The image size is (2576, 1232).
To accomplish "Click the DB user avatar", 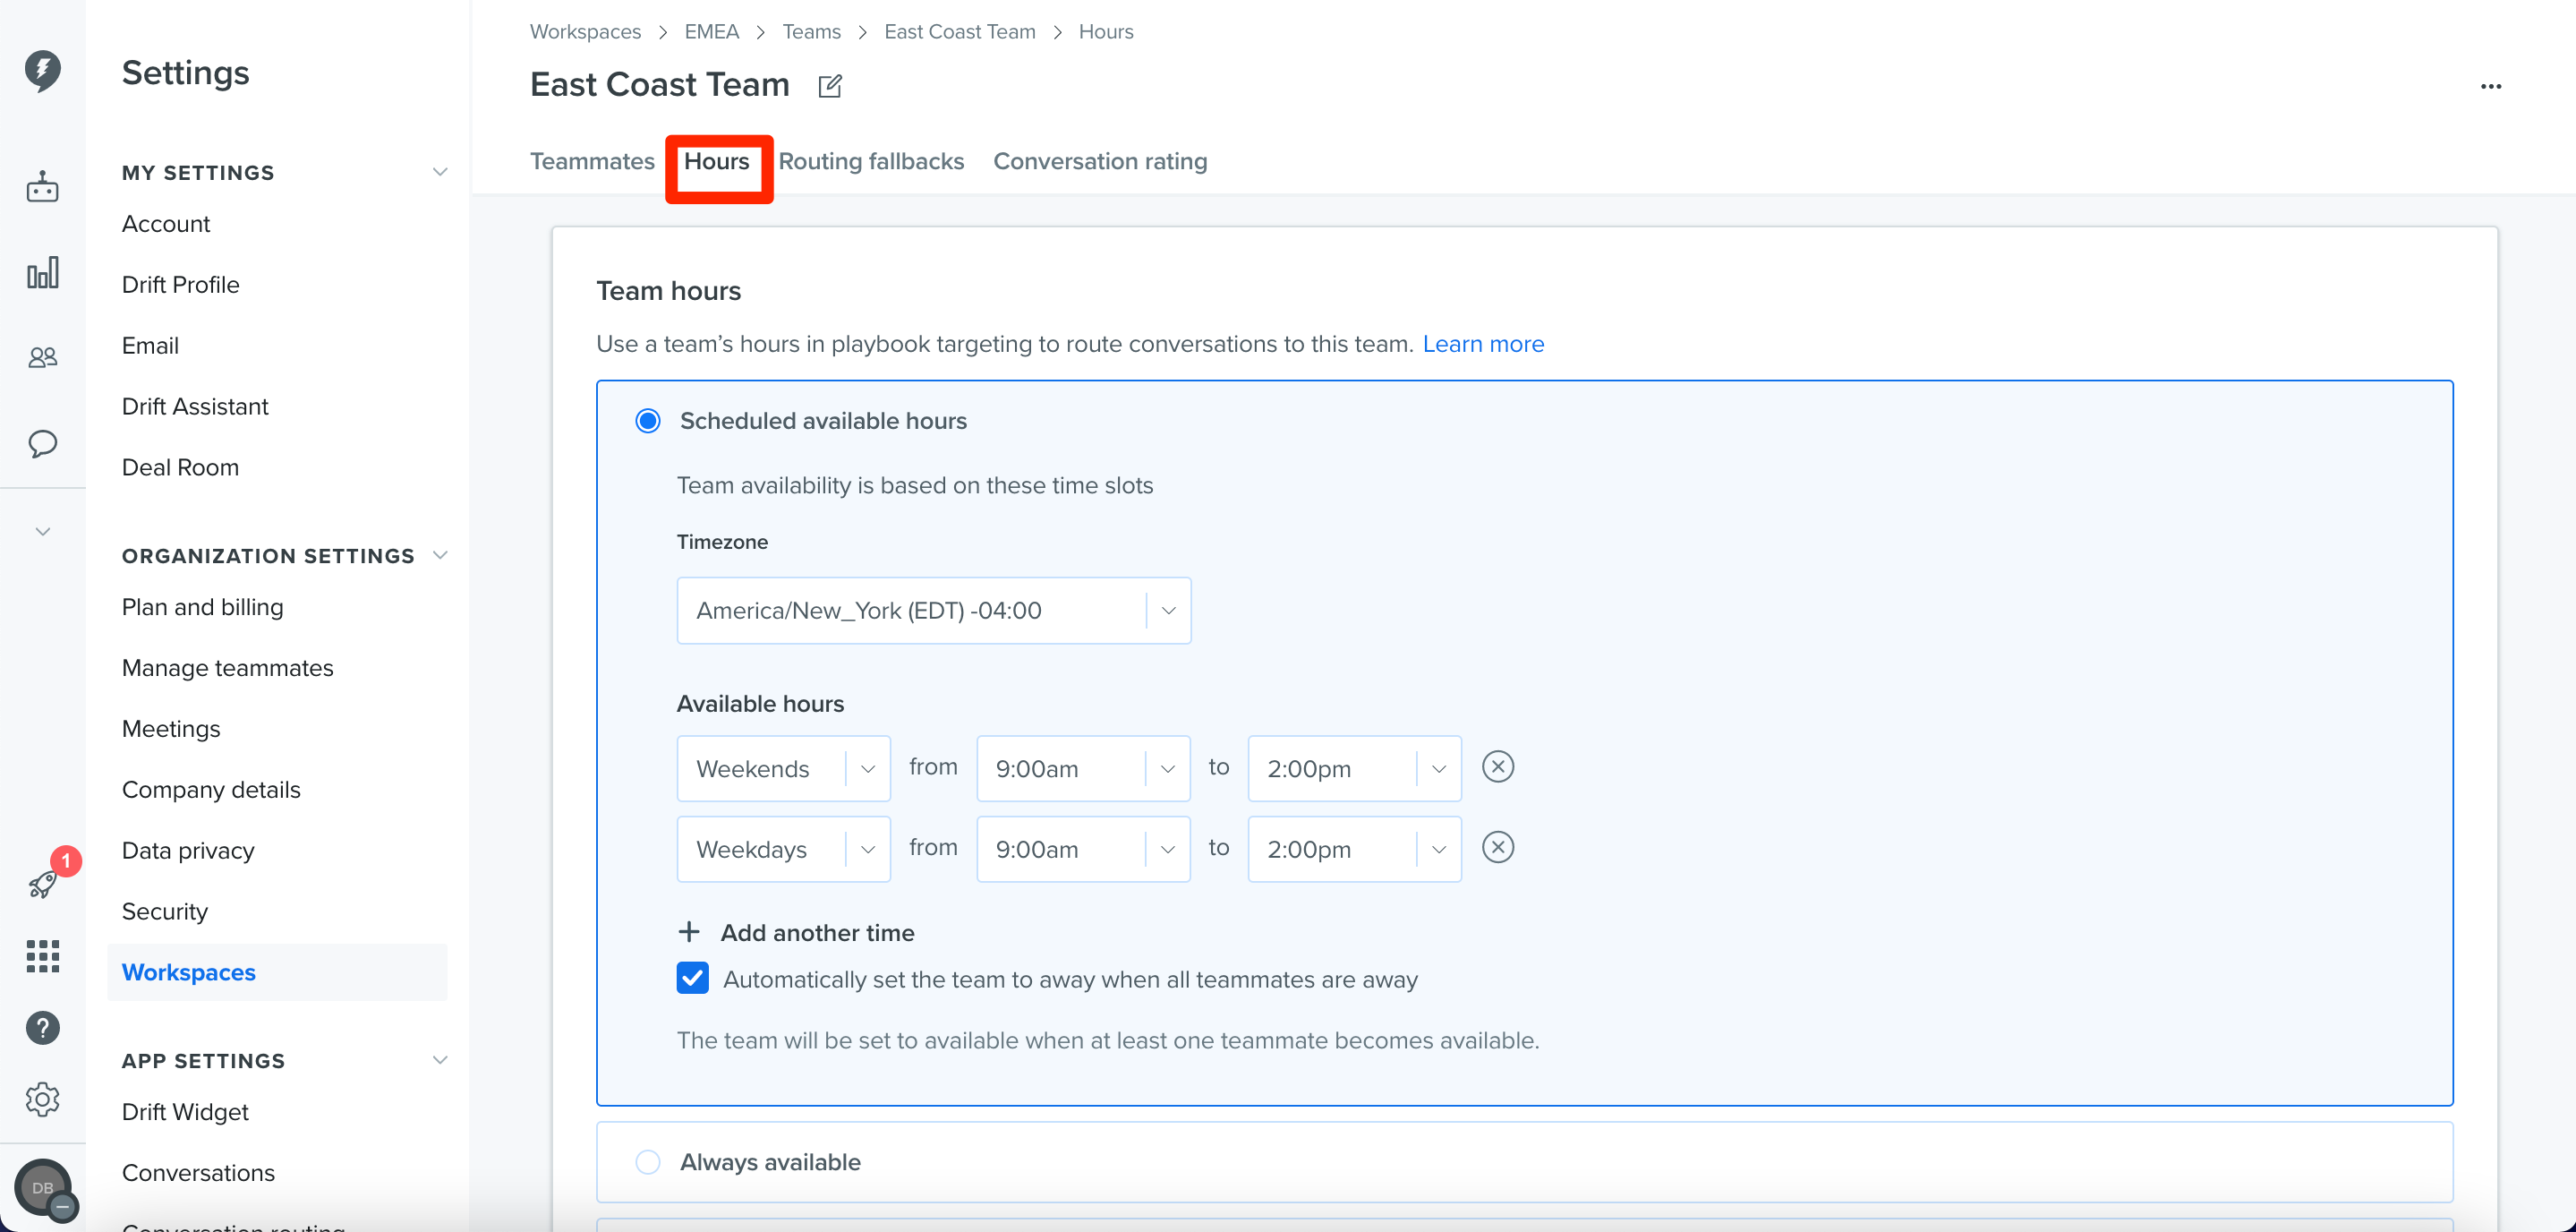I will coord(42,1188).
